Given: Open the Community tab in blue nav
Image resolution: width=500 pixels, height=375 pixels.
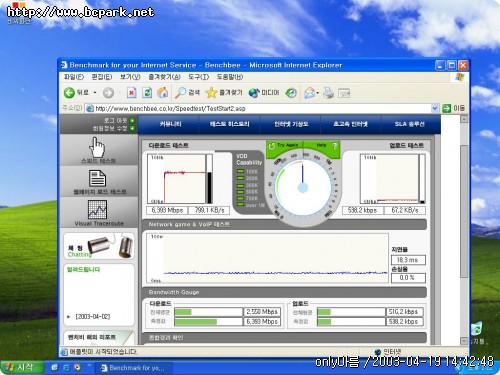Looking at the screenshot, I should (x=170, y=124).
